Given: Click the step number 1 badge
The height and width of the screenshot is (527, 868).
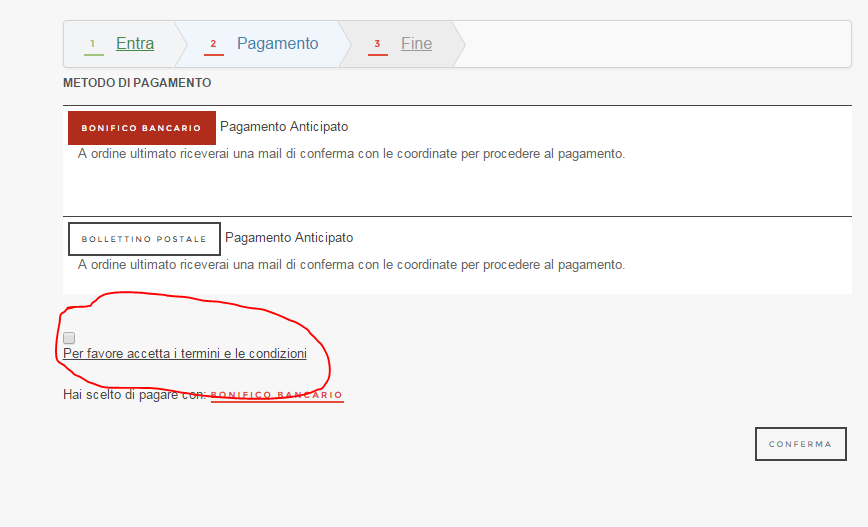Looking at the screenshot, I should 93,44.
